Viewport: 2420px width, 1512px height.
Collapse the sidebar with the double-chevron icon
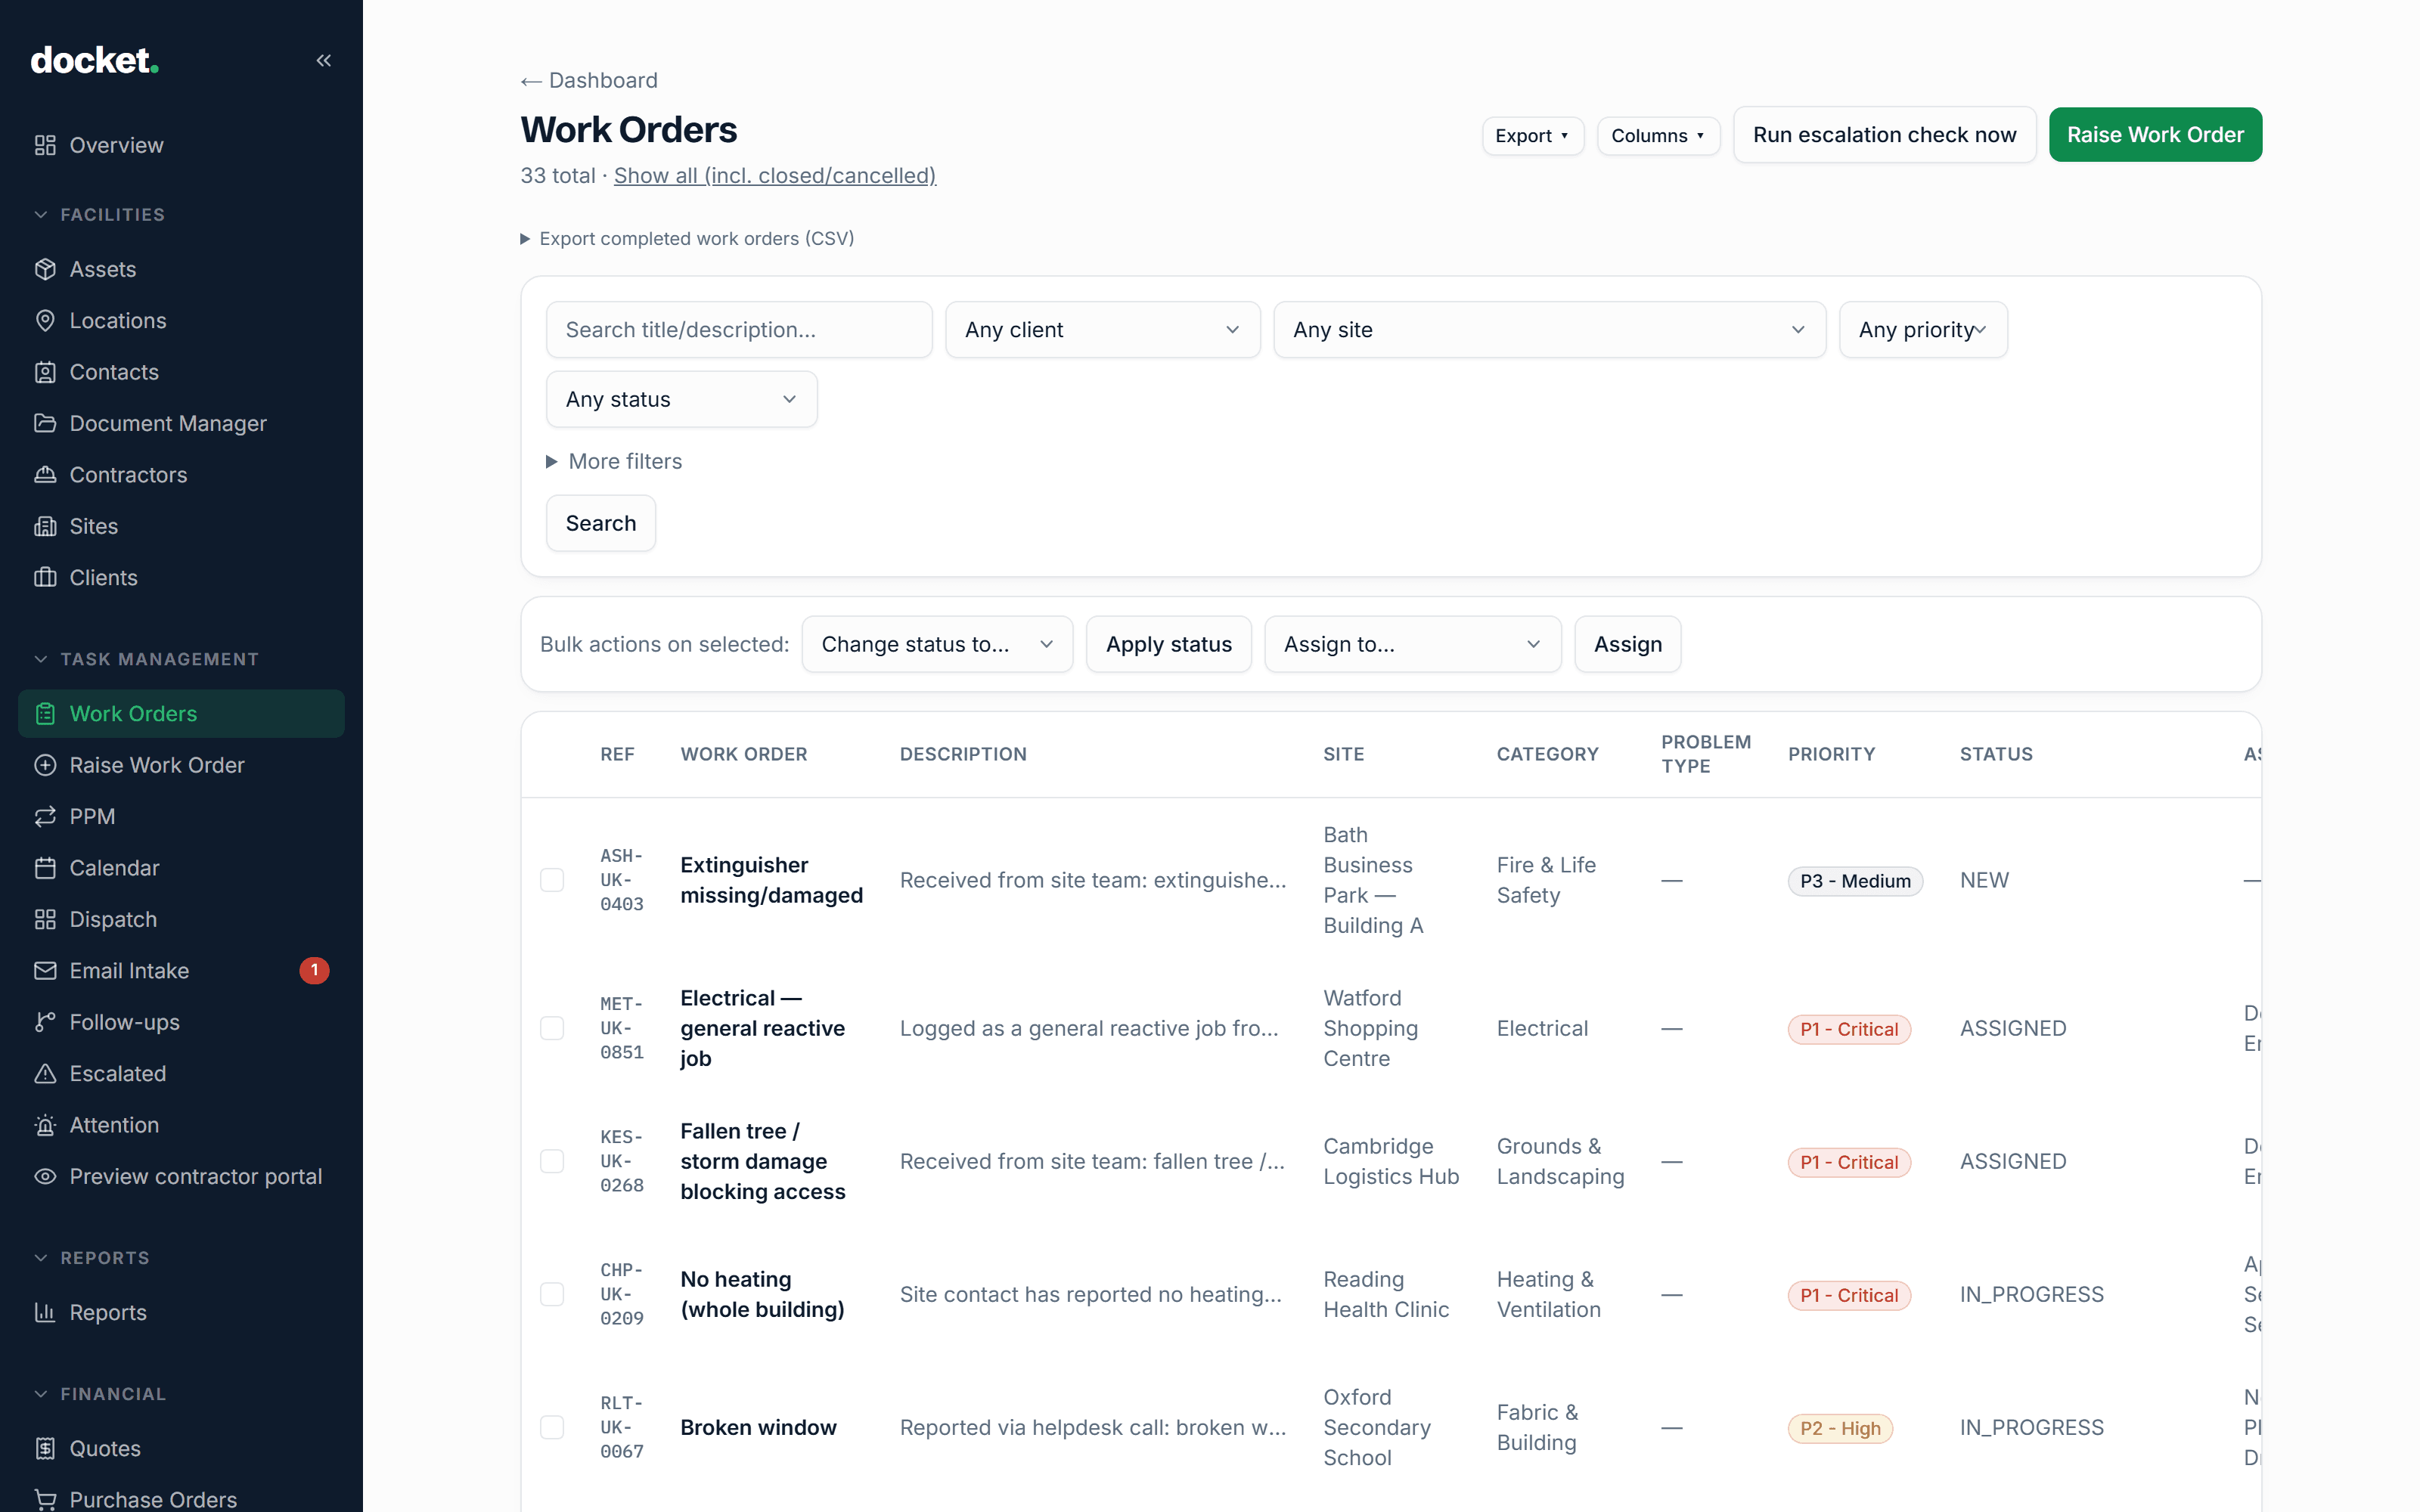[x=323, y=60]
